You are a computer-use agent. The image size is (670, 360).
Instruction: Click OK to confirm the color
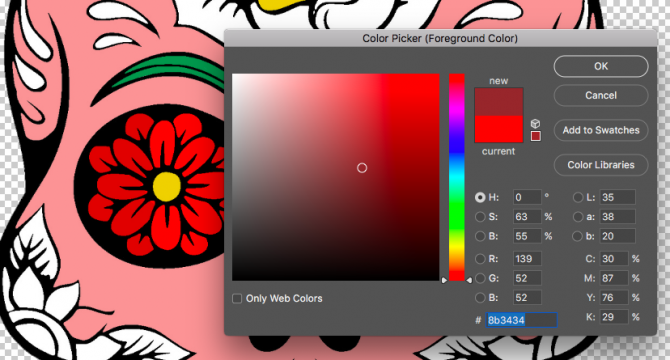click(x=601, y=66)
